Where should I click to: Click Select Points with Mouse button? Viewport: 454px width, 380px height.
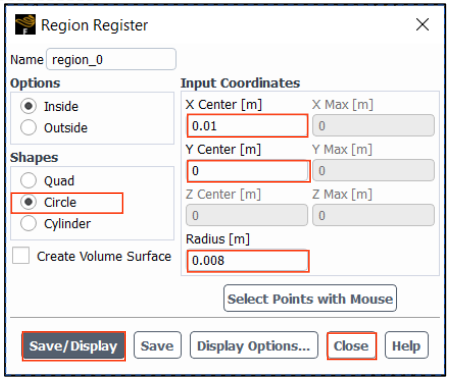click(310, 298)
